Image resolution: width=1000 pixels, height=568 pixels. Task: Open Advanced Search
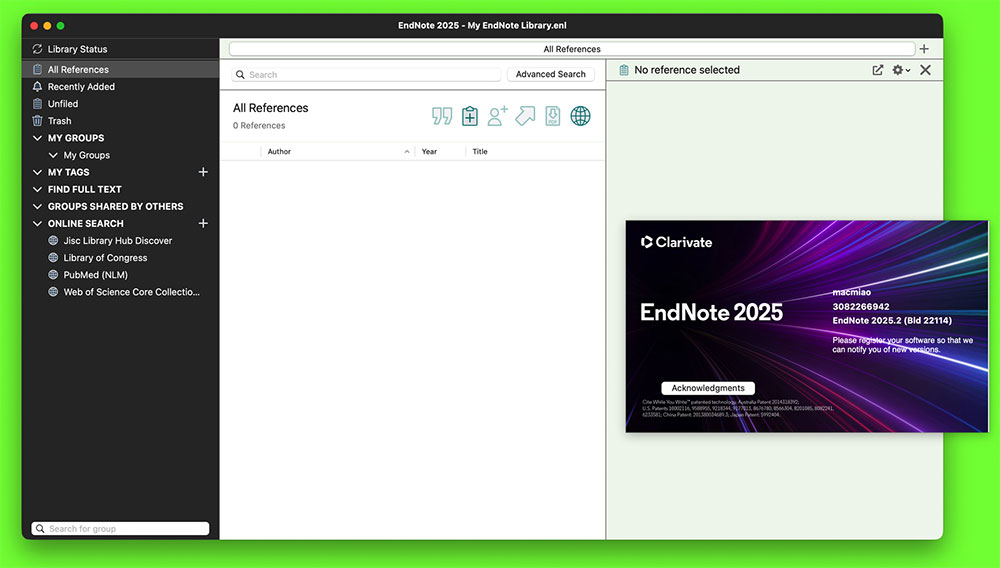550,75
